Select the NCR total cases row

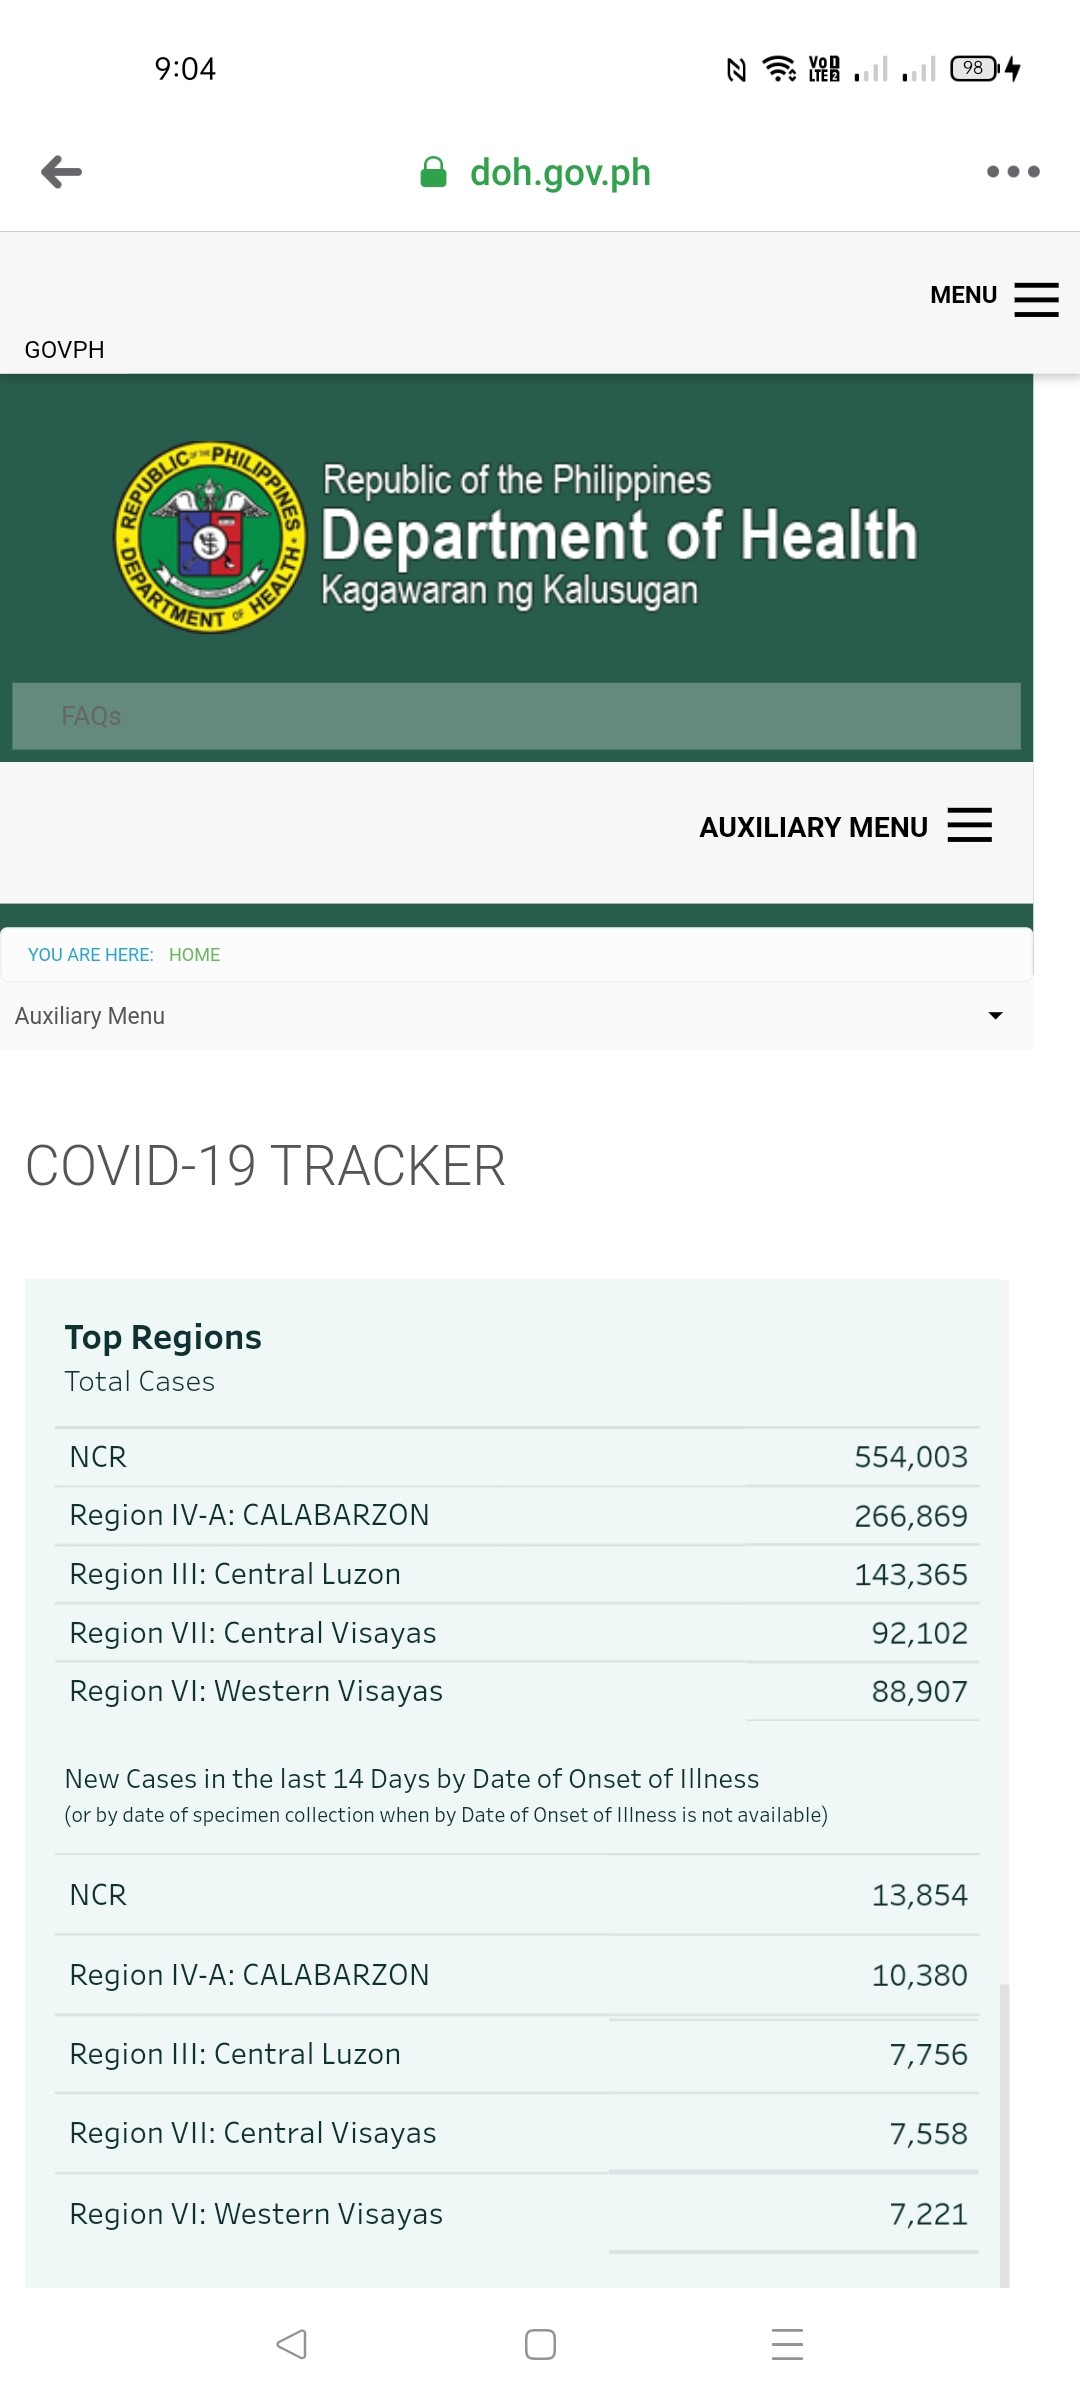click(x=517, y=1457)
